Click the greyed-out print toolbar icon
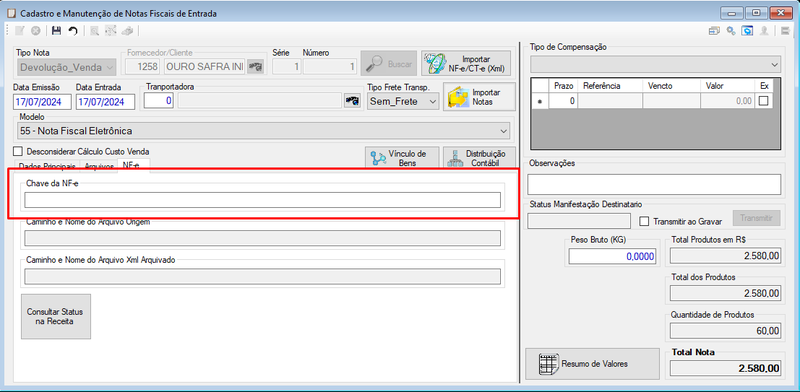800x392 pixels. (x=127, y=31)
